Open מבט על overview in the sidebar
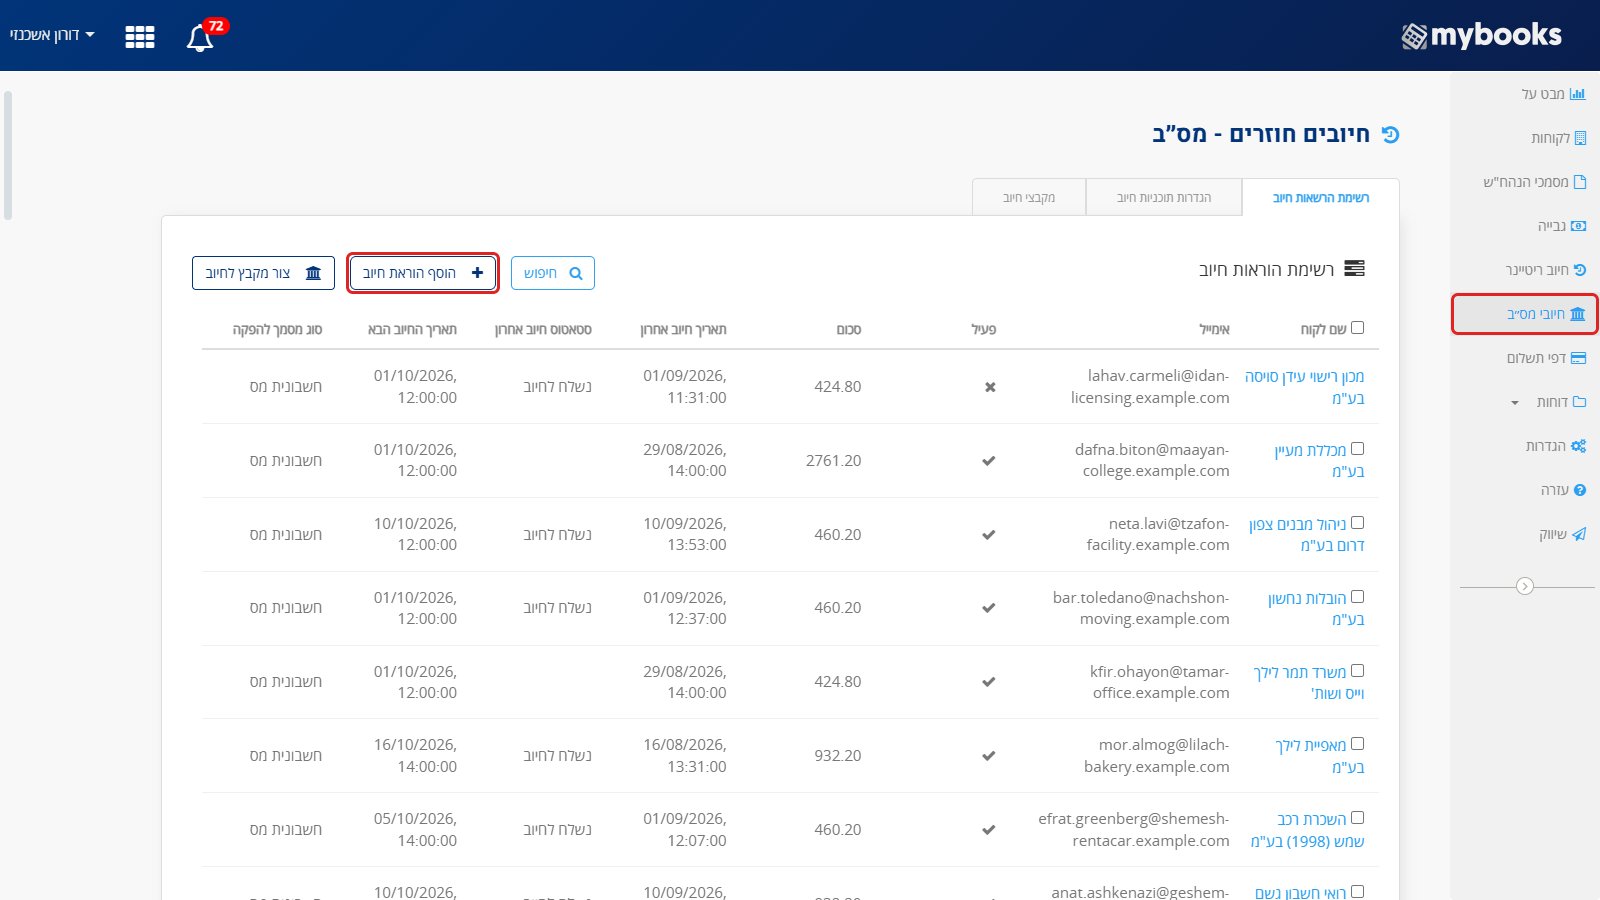Image resolution: width=1600 pixels, height=900 pixels. [1553, 94]
